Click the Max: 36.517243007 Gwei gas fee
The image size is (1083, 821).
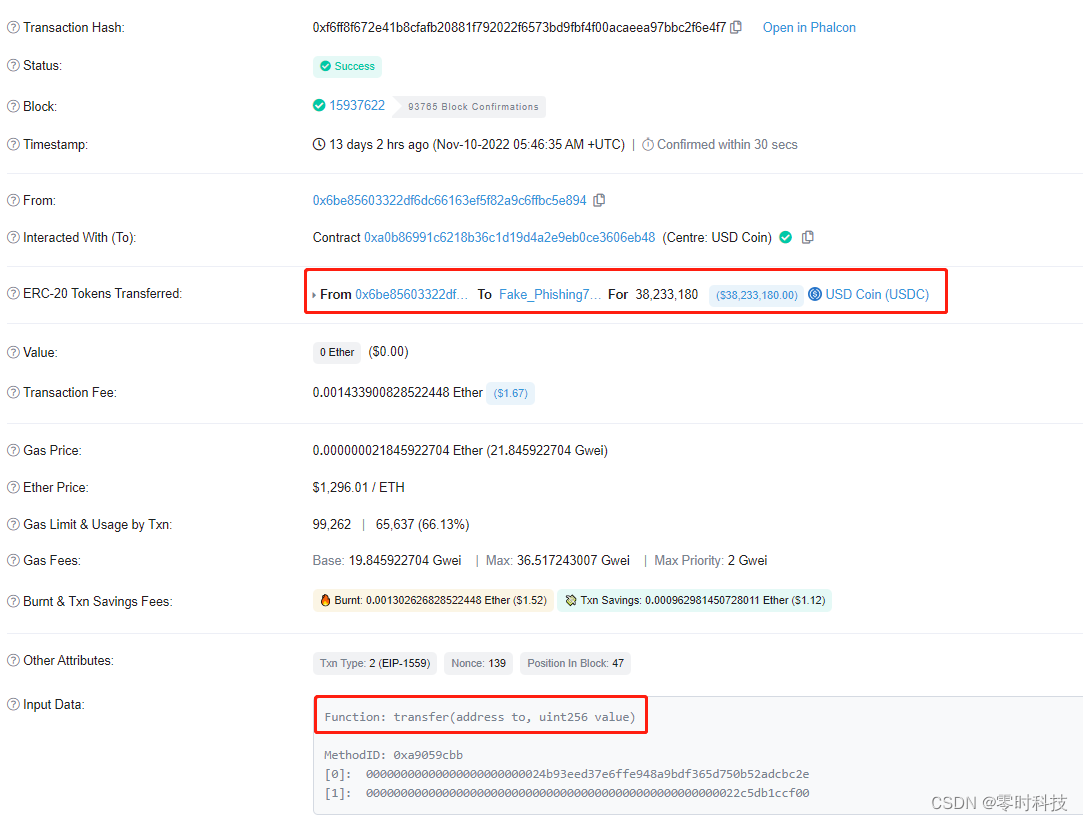tap(558, 561)
